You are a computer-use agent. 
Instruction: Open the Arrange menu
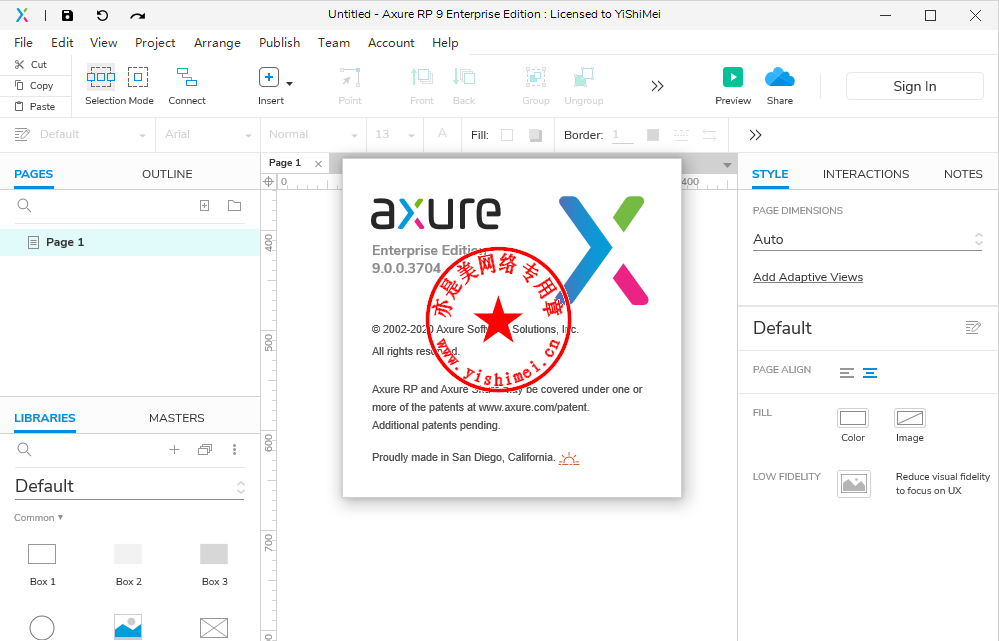click(x=217, y=43)
